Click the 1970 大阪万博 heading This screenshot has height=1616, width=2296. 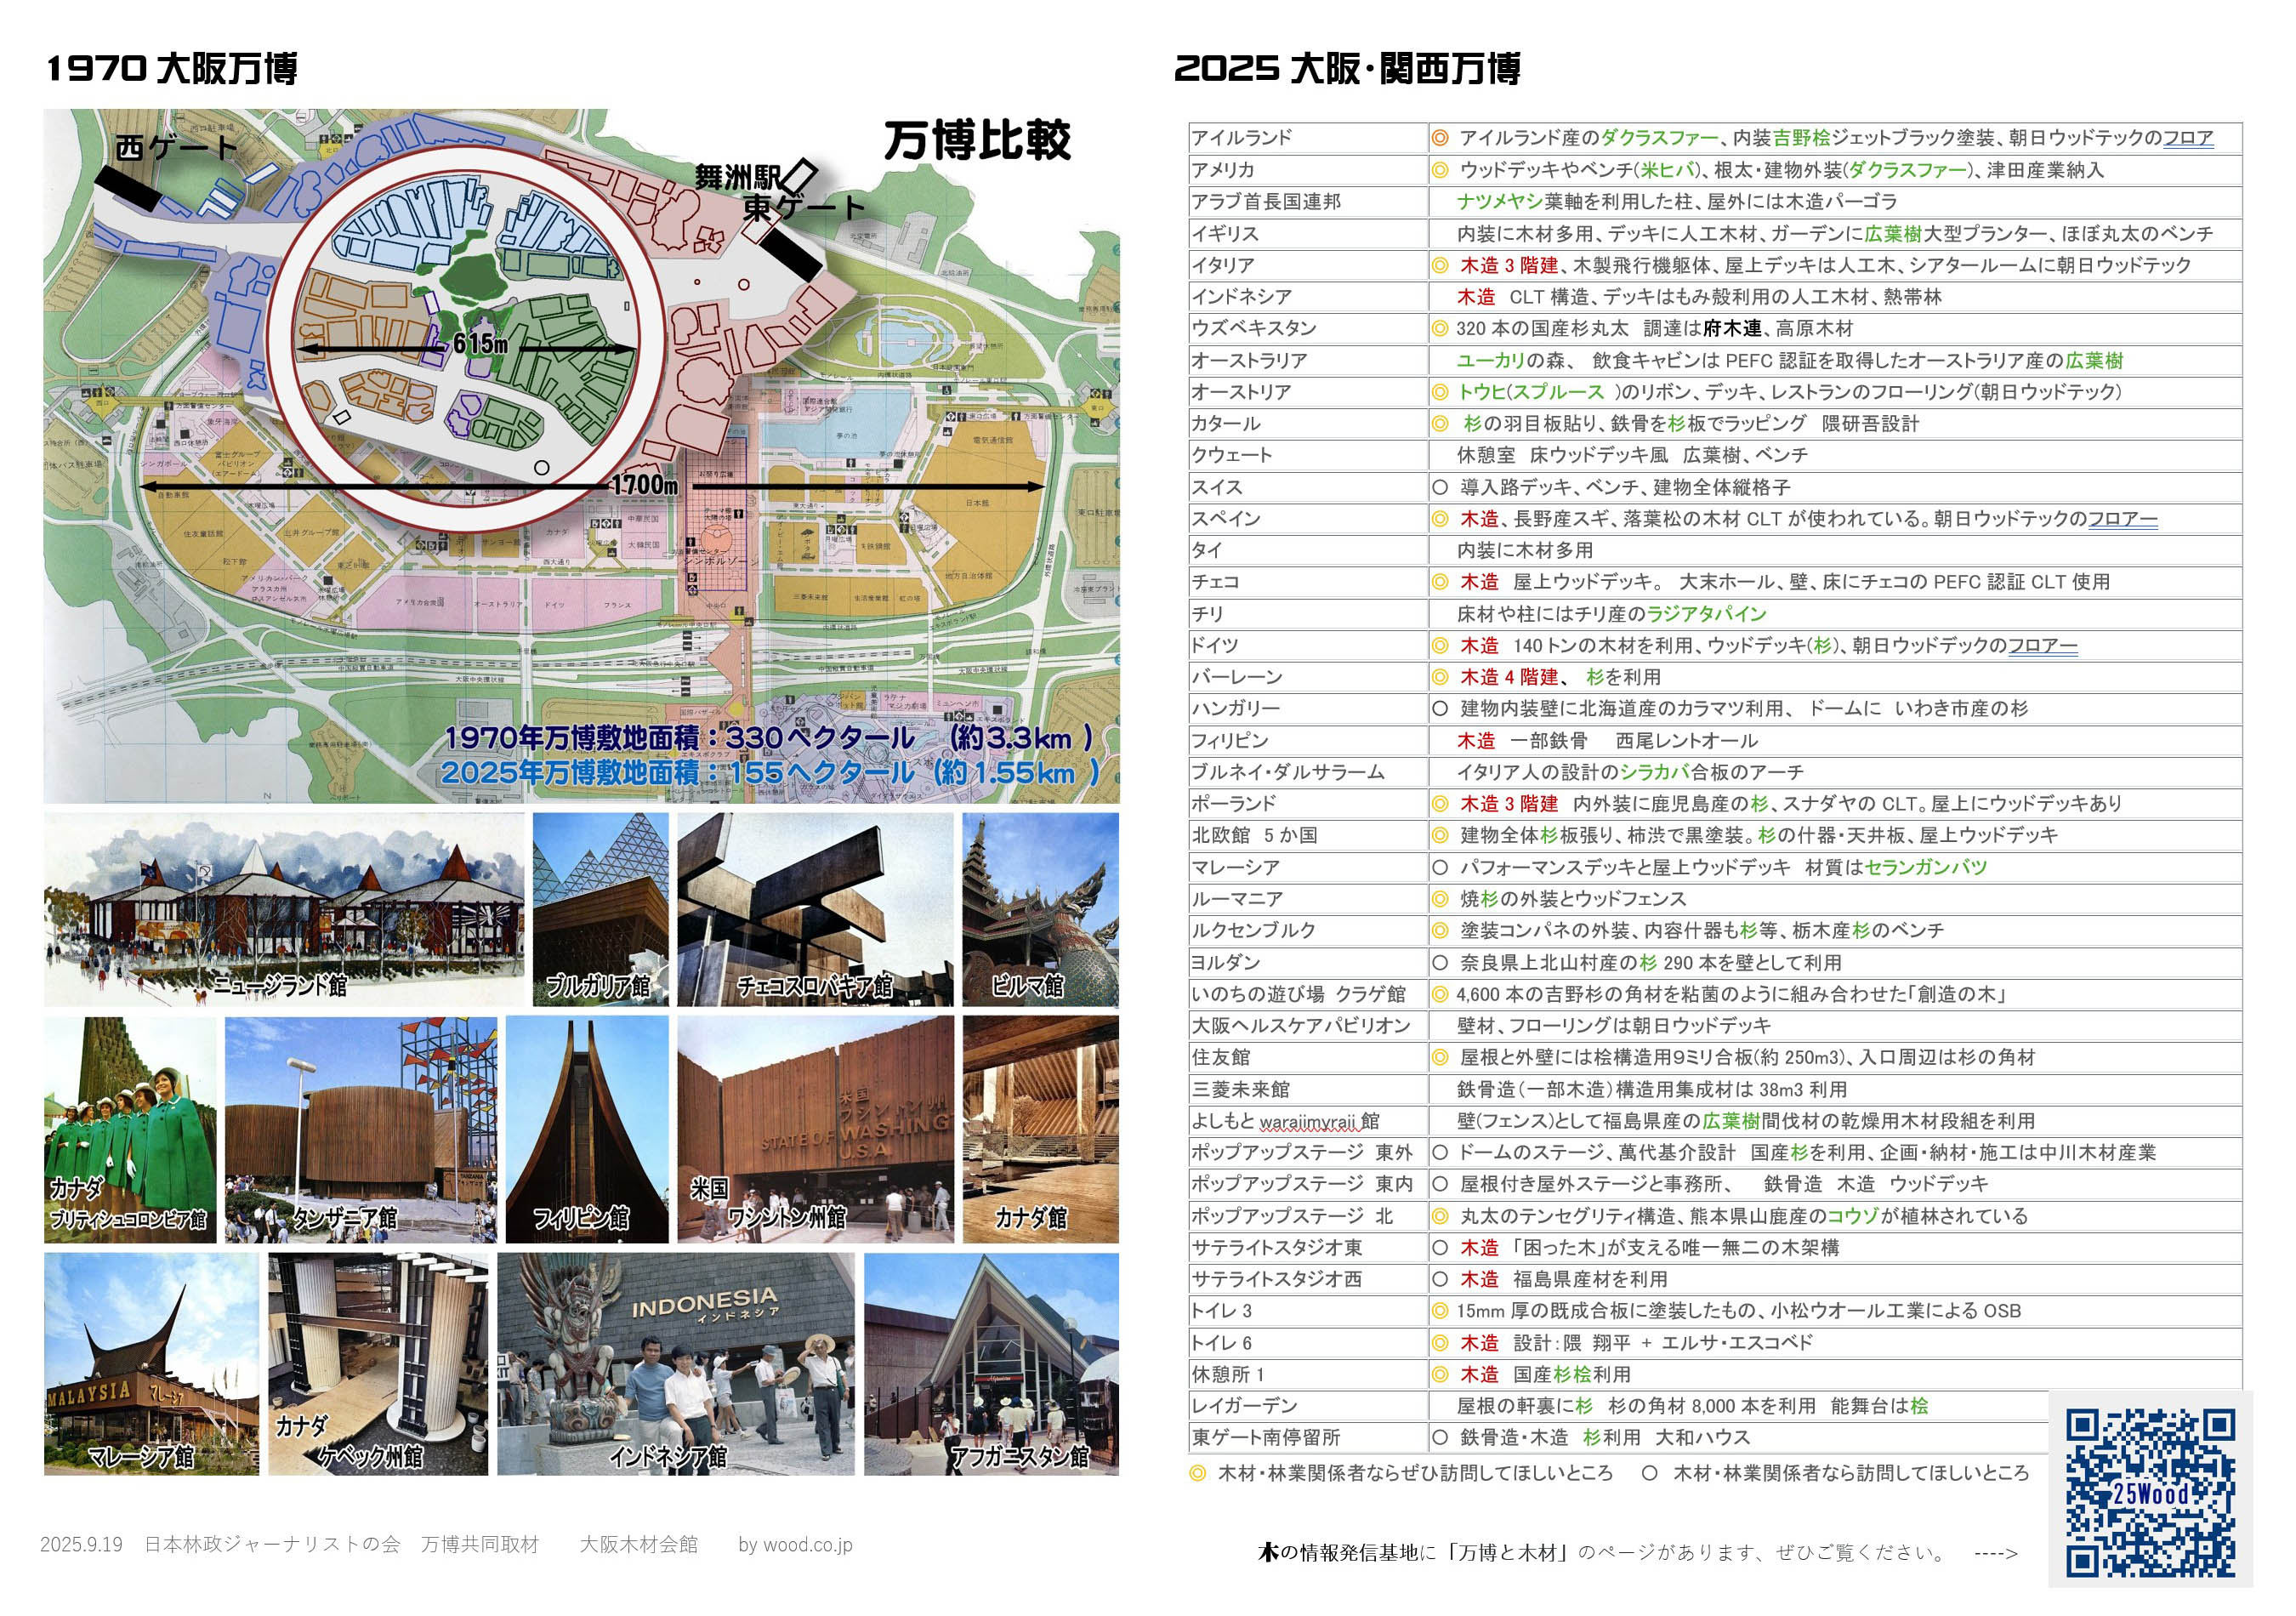[172, 69]
